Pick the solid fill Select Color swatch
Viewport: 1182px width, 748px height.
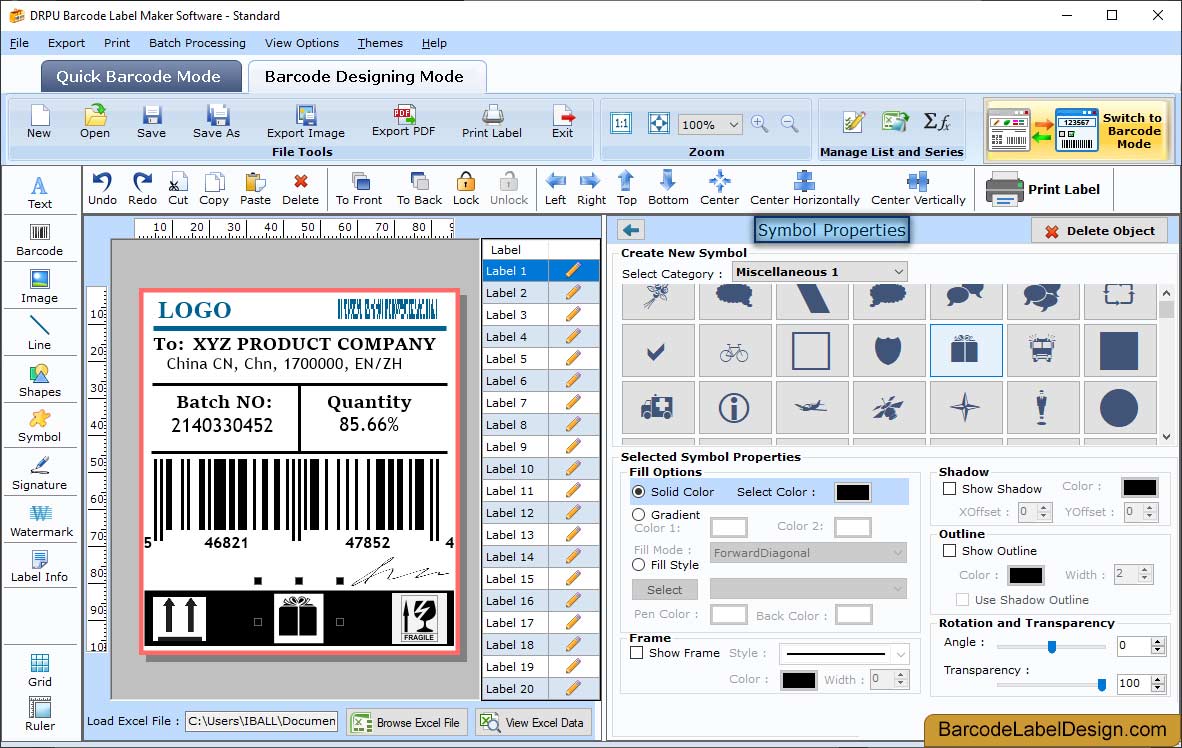pos(853,492)
